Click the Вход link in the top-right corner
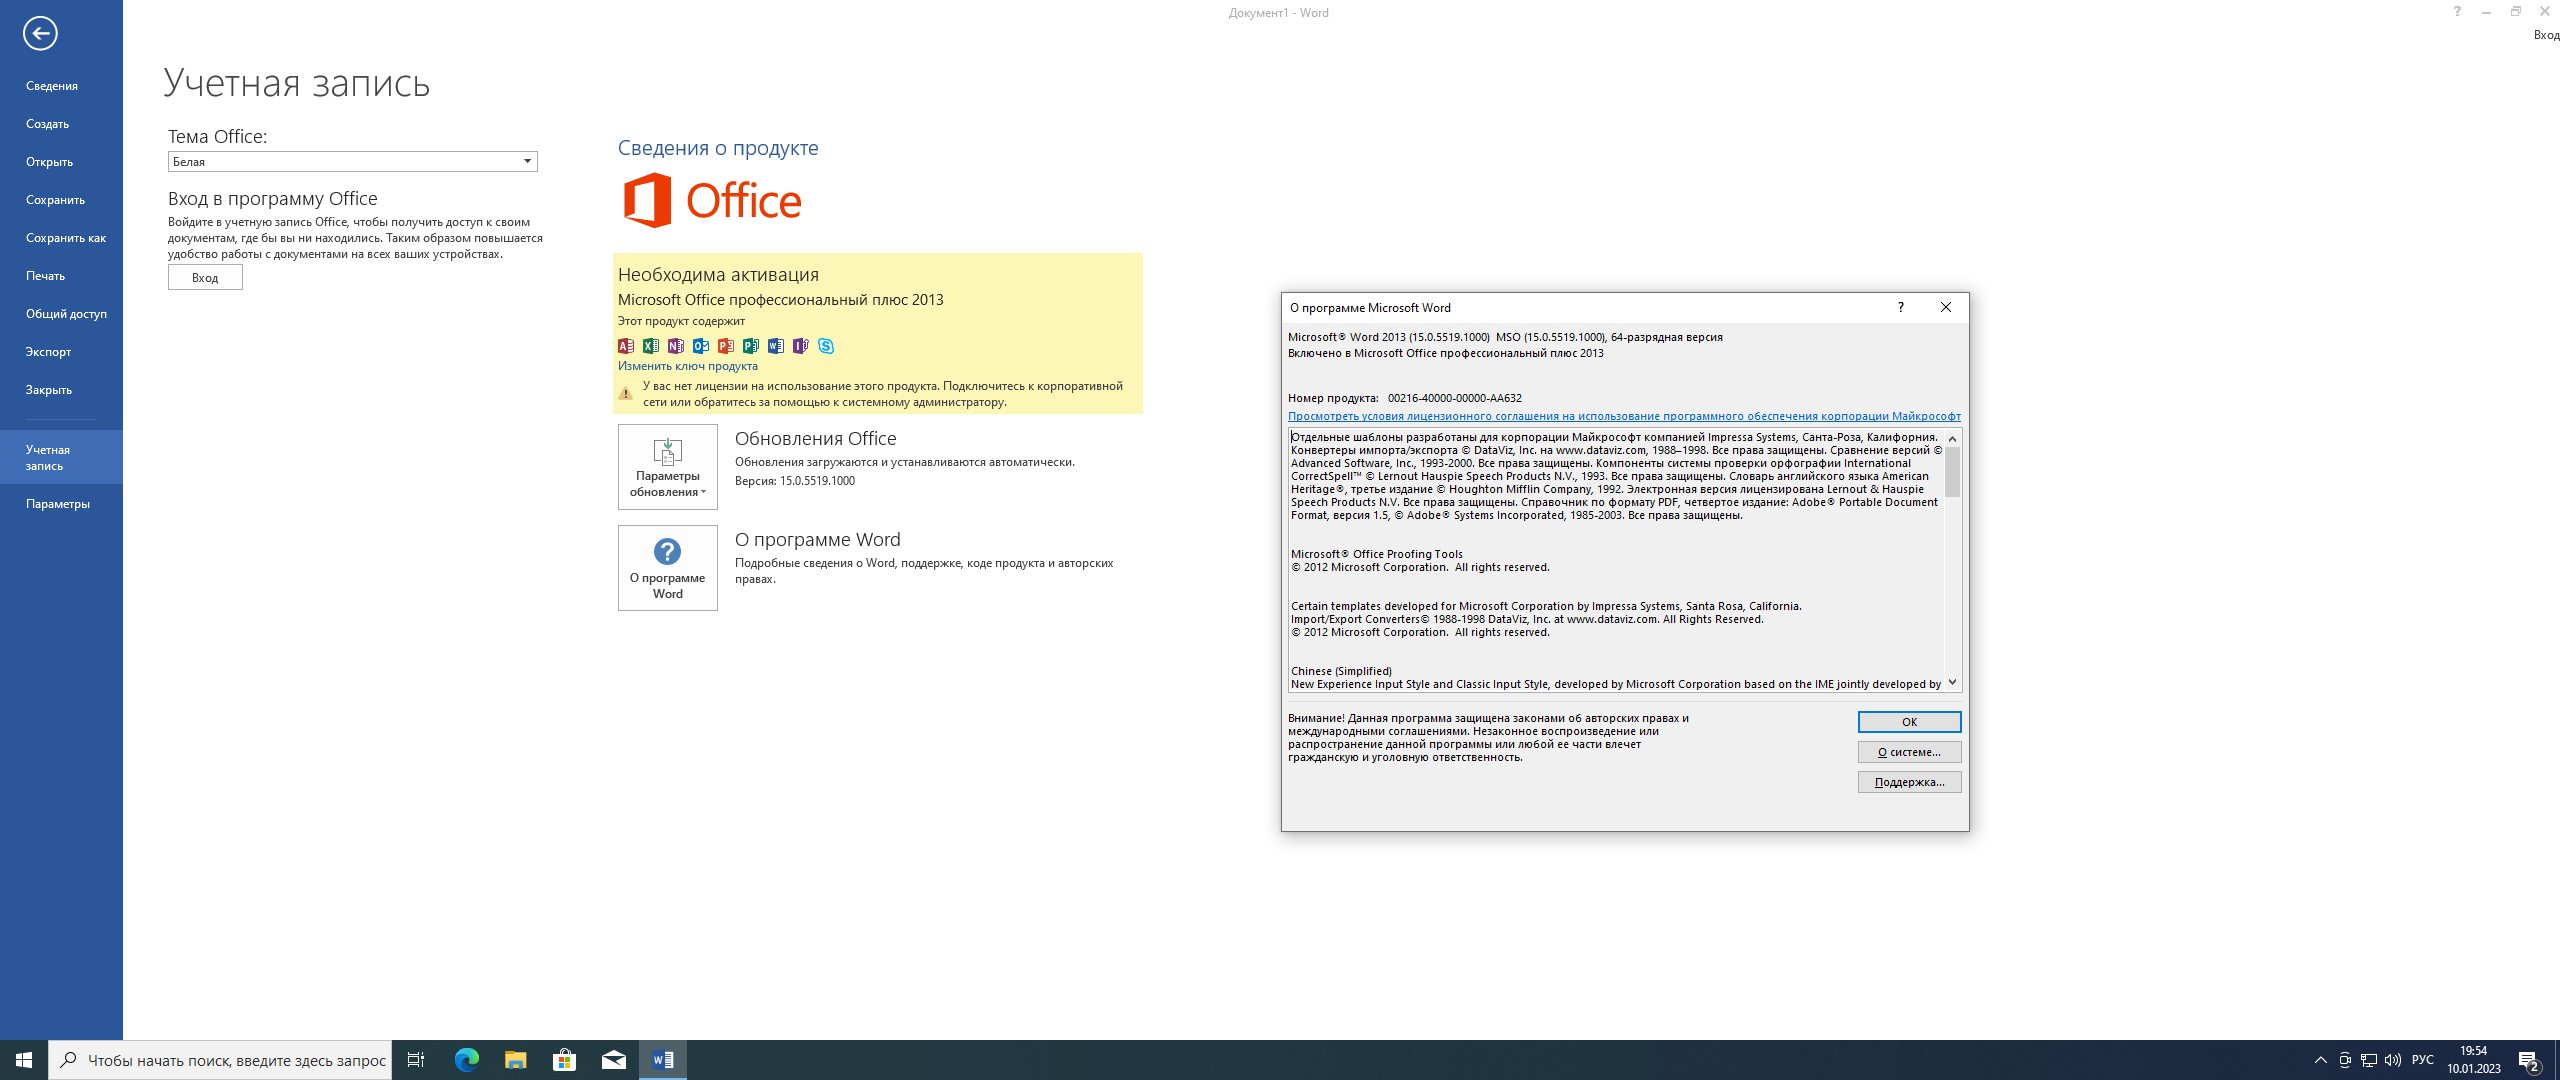 2546,35
